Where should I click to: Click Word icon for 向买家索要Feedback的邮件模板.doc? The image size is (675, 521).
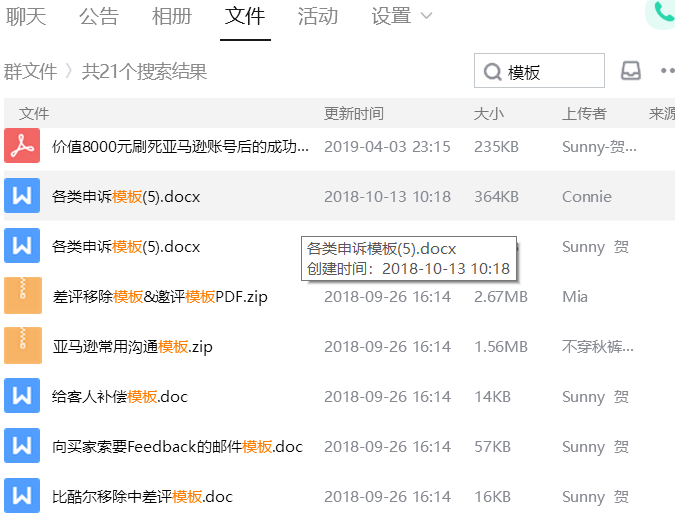(x=22, y=445)
